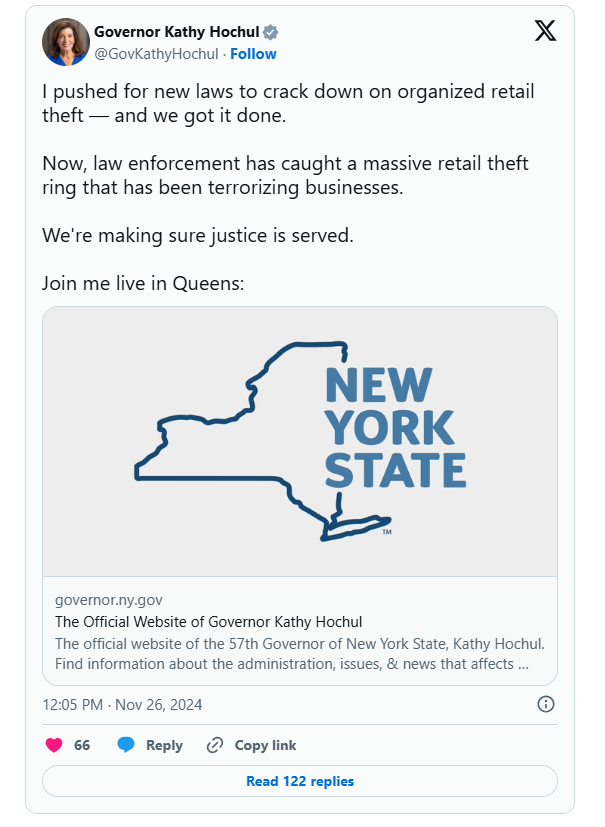The width and height of the screenshot is (605, 827).
Task: Like the tweet with the heart icon
Action: click(54, 745)
